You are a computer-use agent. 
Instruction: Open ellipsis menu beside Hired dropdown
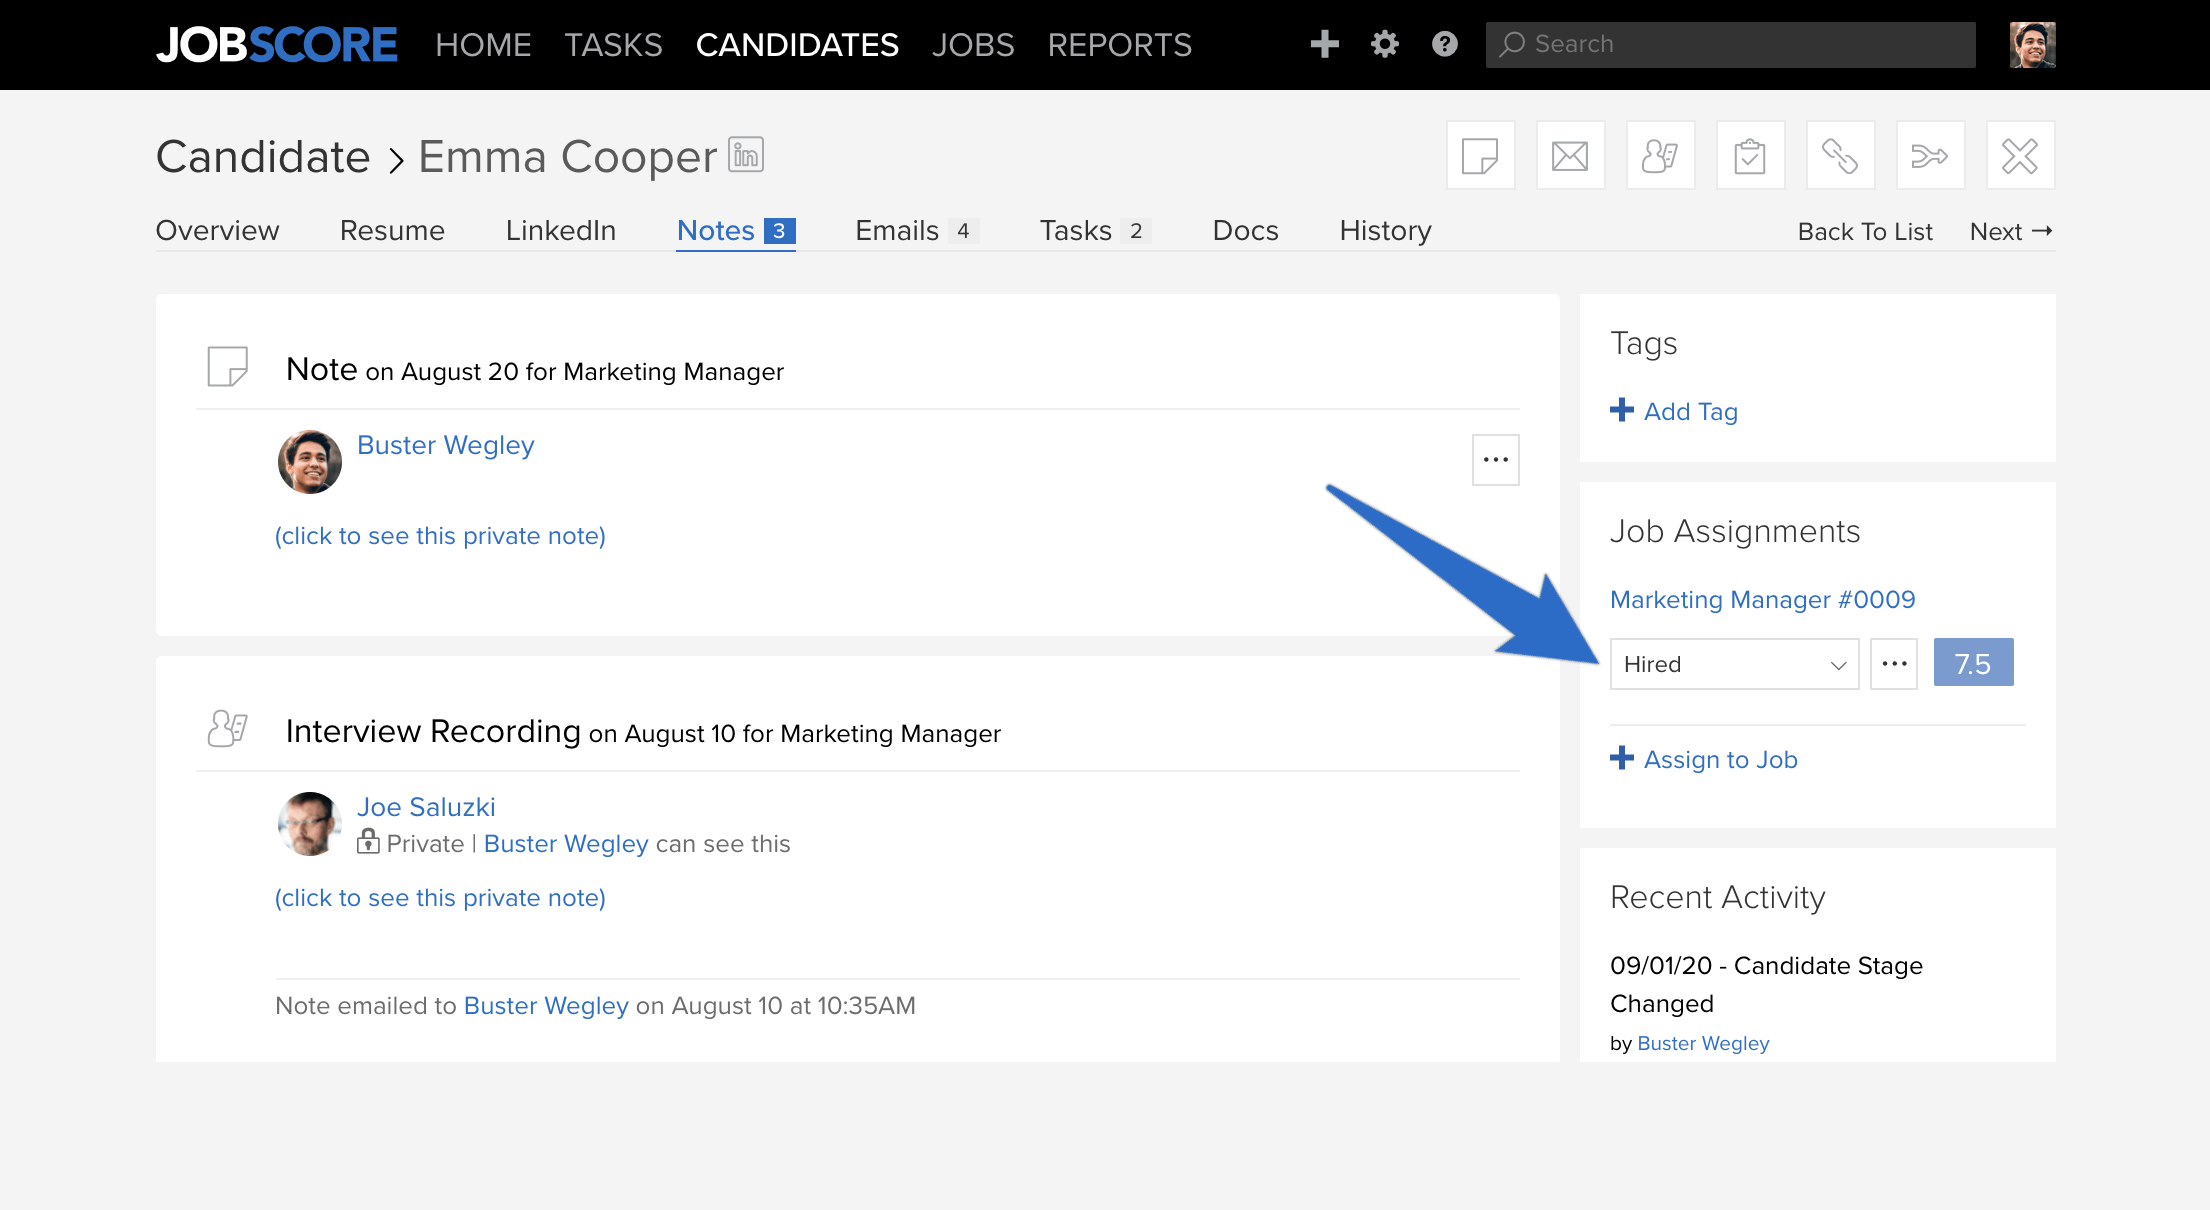pyautogui.click(x=1894, y=664)
